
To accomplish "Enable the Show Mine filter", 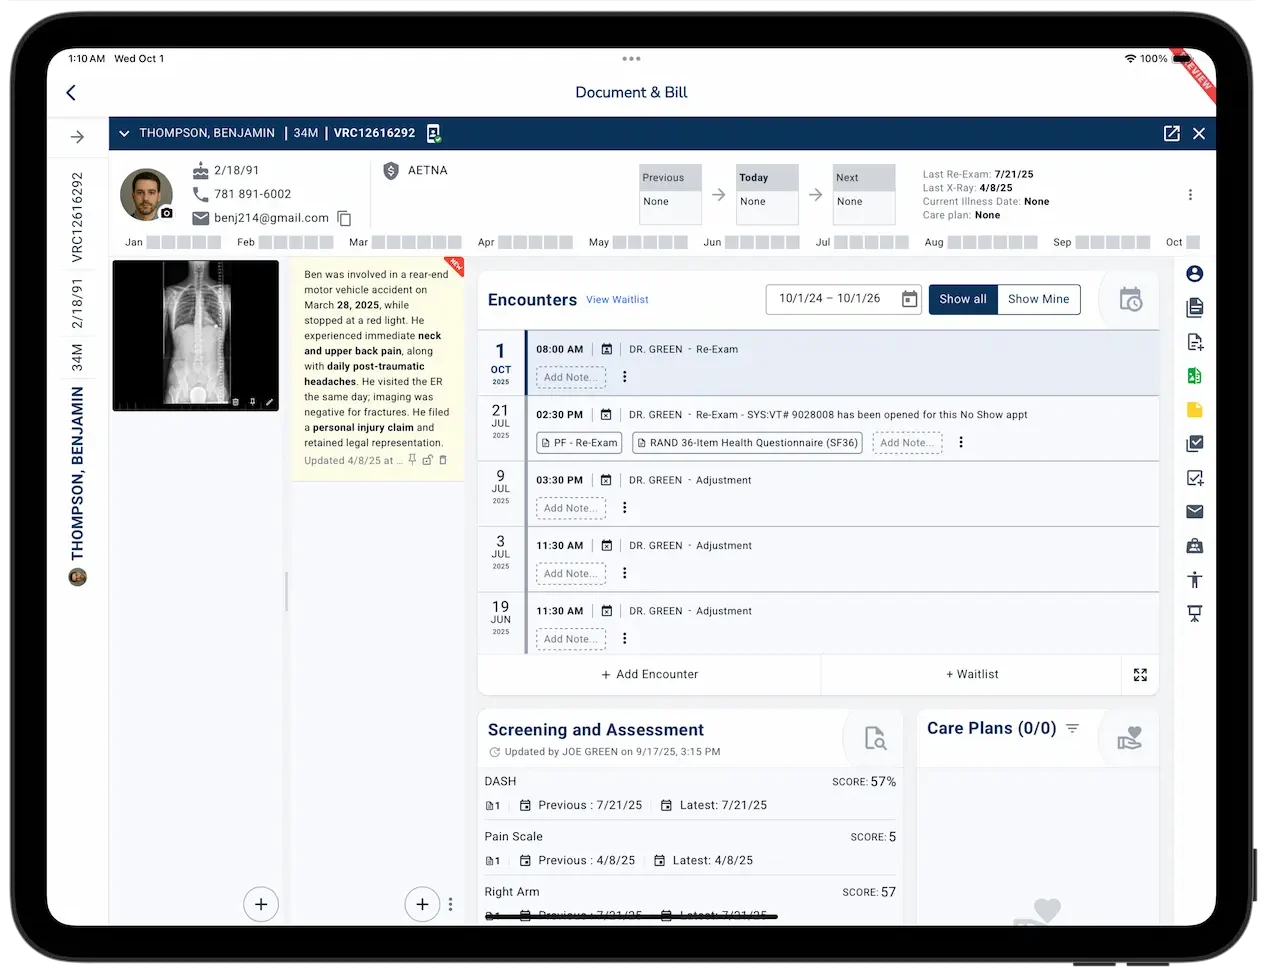I will pos(1039,299).
